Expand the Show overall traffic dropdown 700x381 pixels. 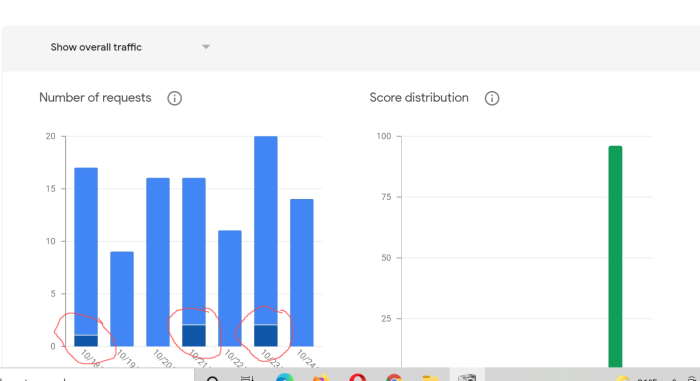tap(129, 47)
